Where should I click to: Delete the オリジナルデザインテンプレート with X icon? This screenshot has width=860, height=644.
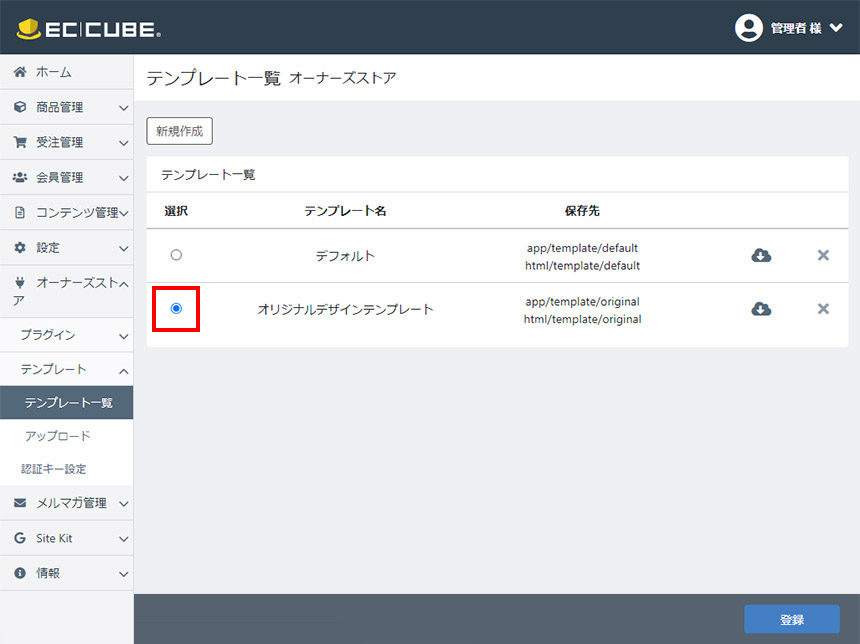[x=823, y=309]
